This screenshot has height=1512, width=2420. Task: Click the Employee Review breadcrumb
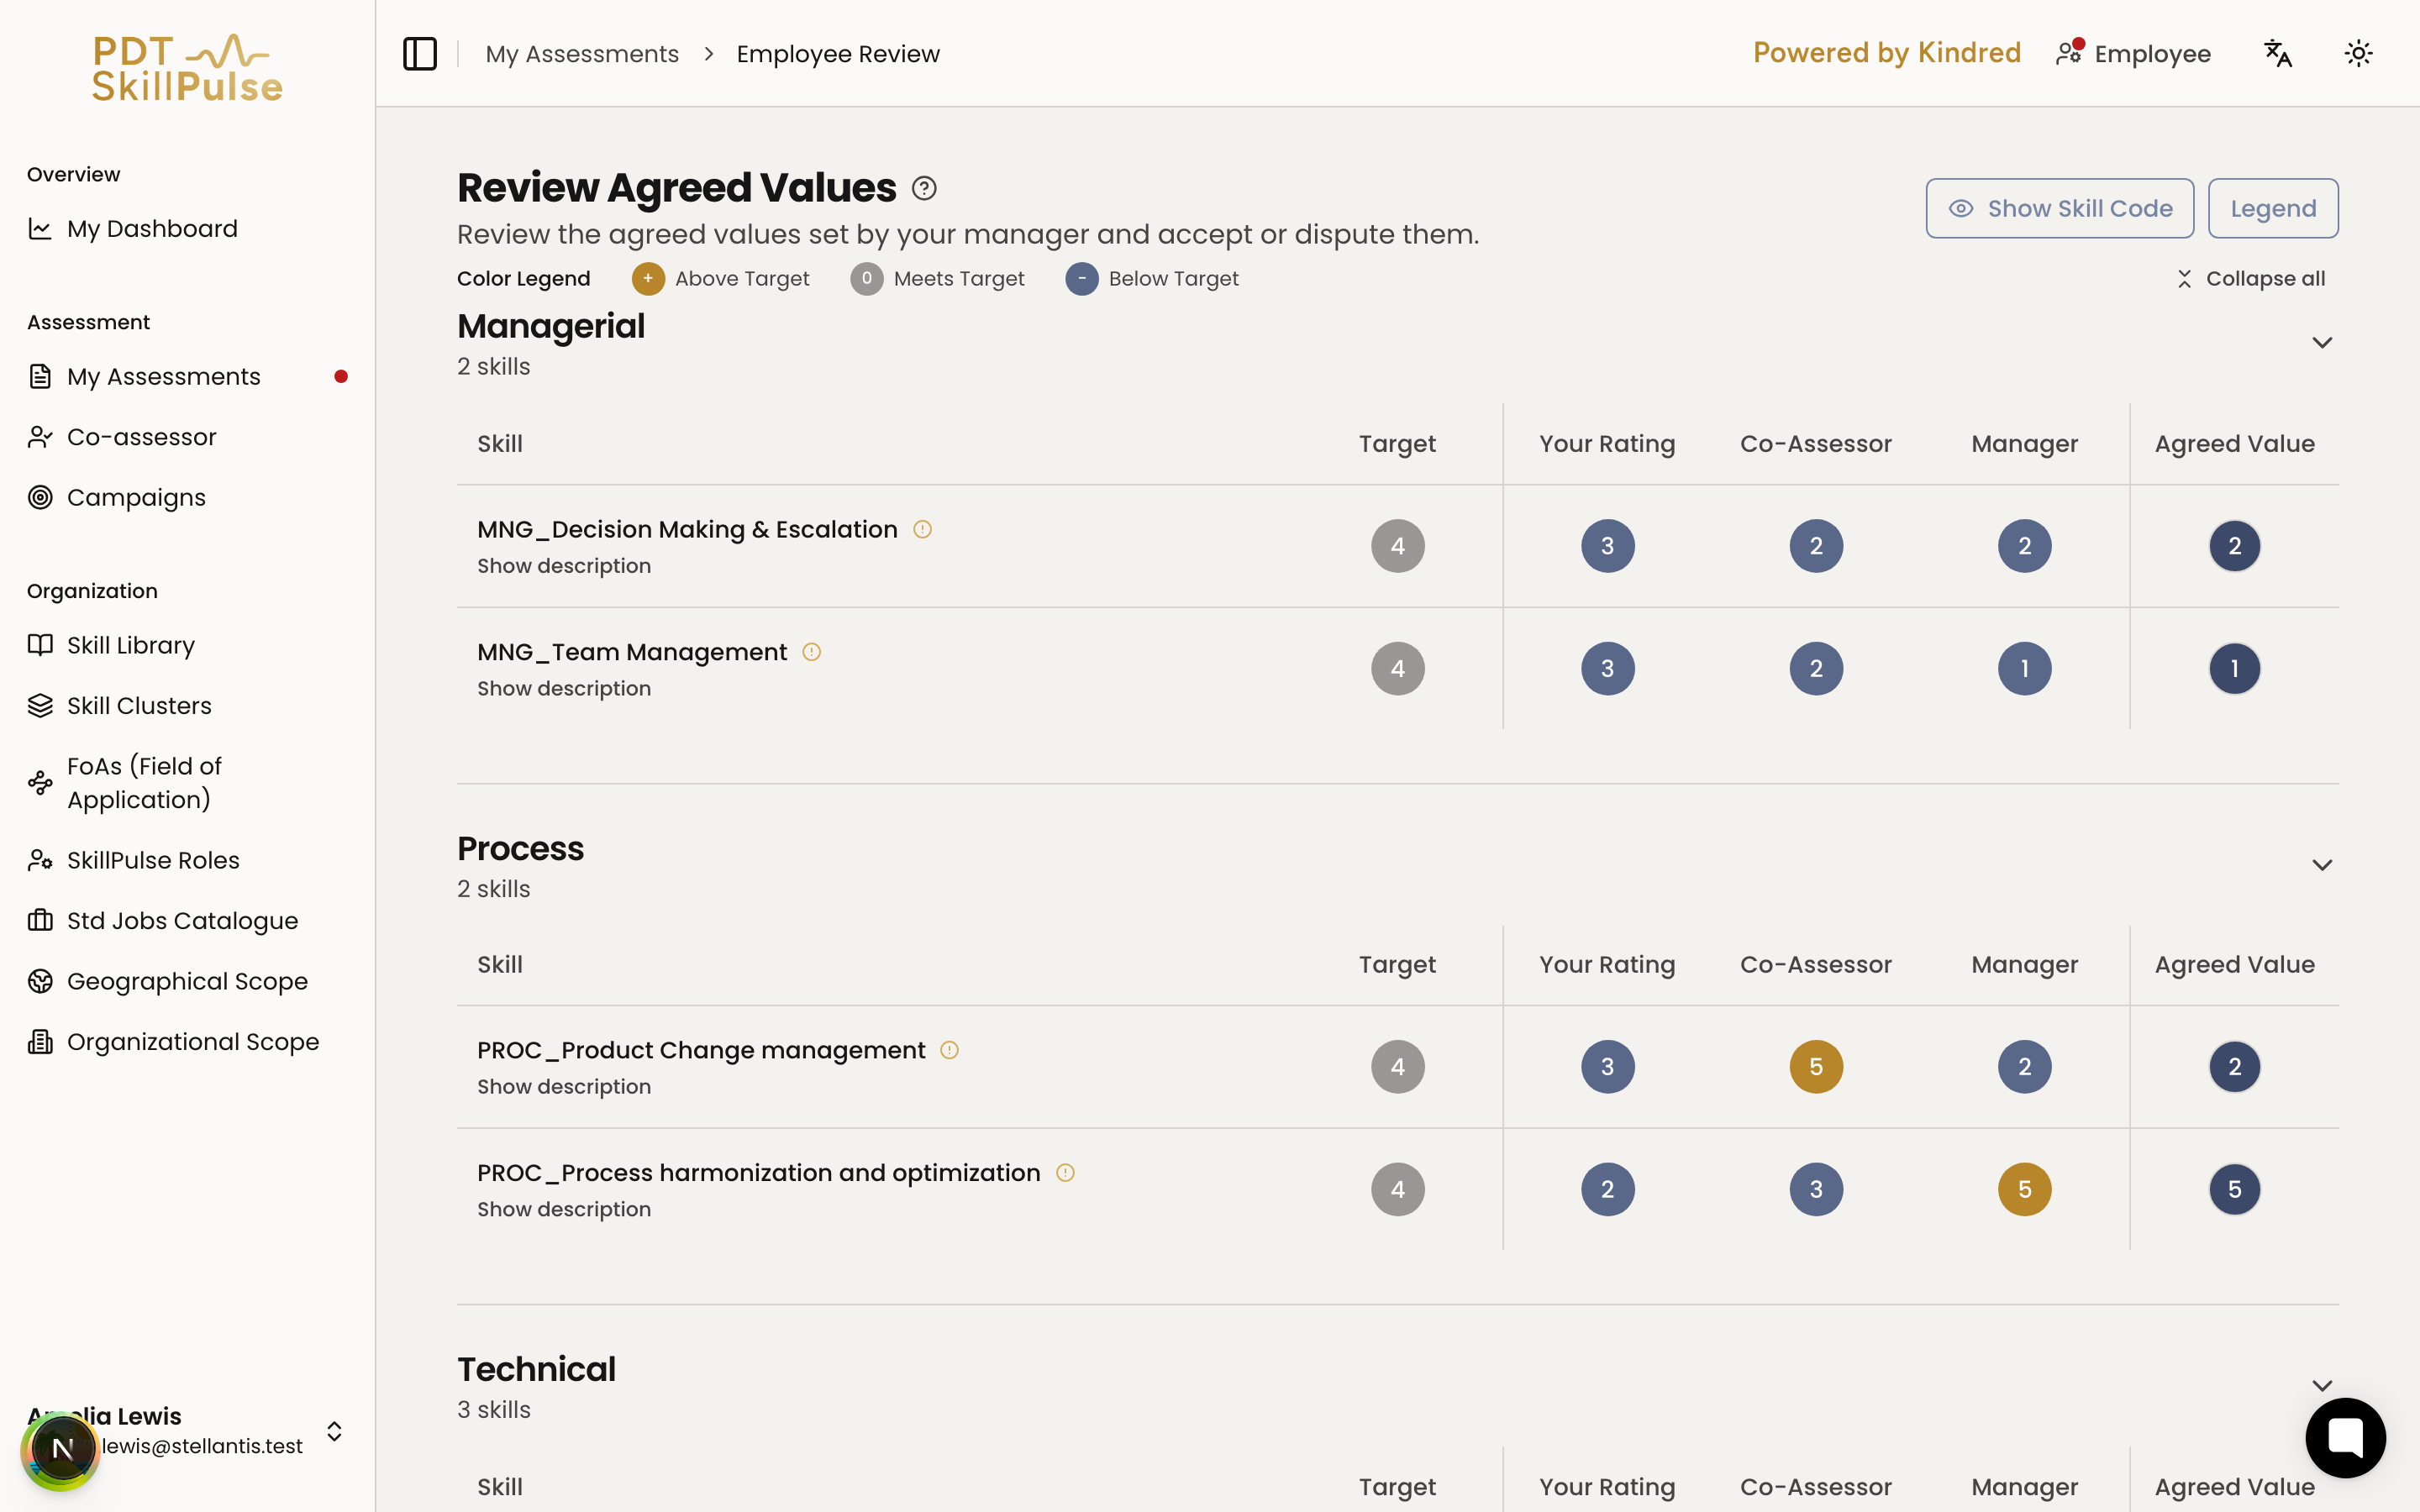(838, 54)
